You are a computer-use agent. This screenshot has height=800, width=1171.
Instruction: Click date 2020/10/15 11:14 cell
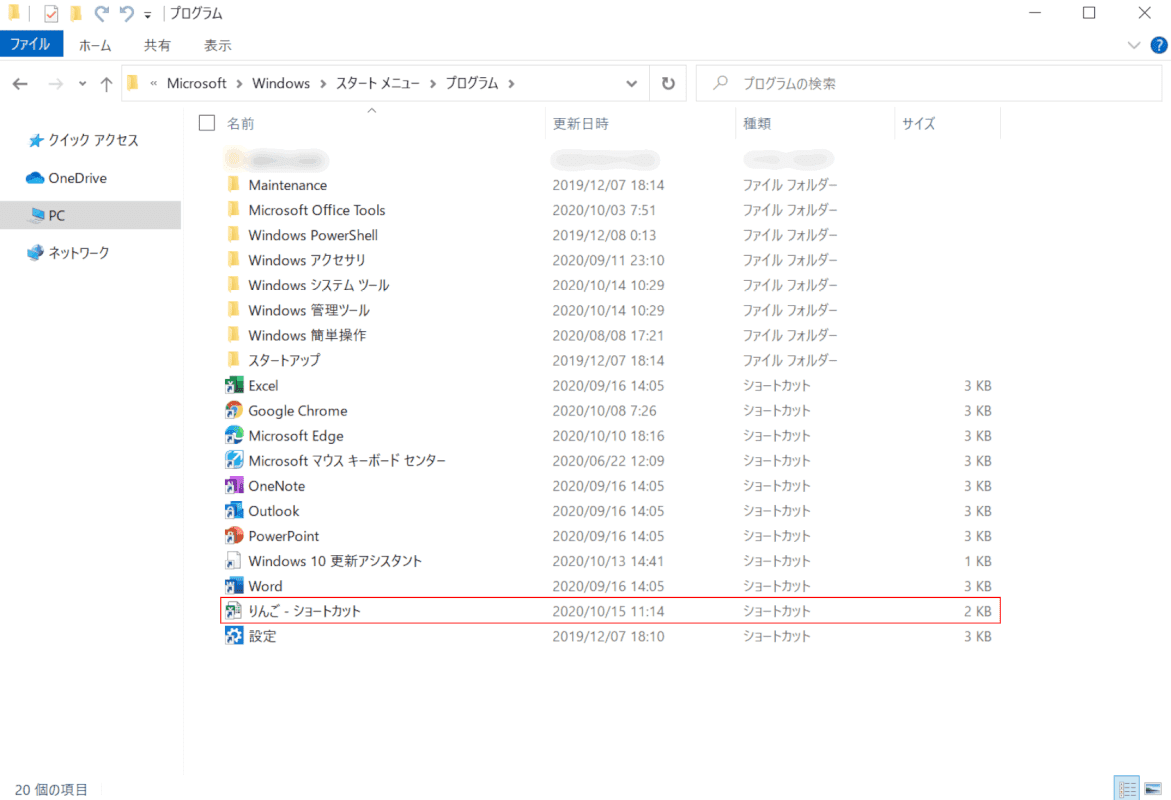(x=608, y=611)
